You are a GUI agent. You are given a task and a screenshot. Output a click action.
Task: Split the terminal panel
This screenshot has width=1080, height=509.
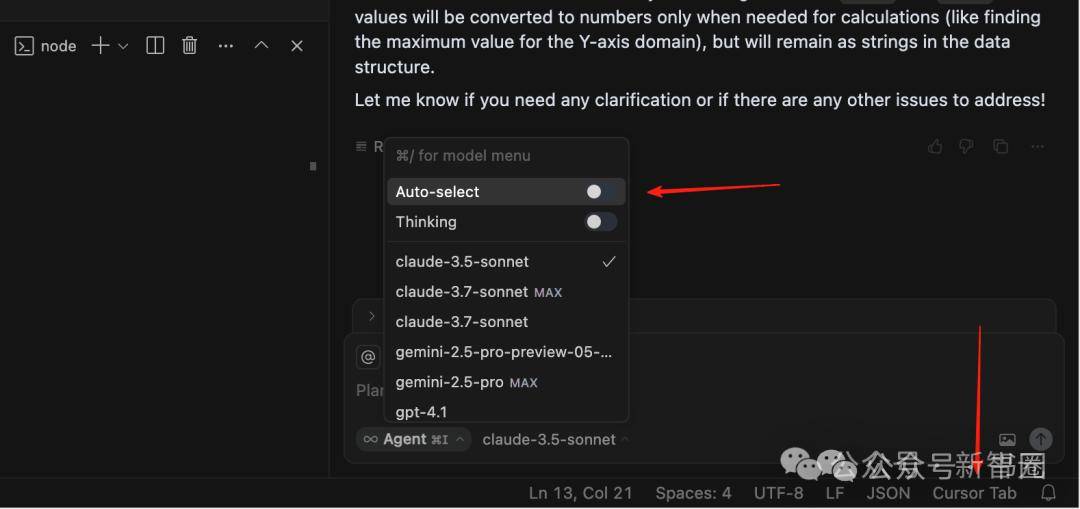156,46
